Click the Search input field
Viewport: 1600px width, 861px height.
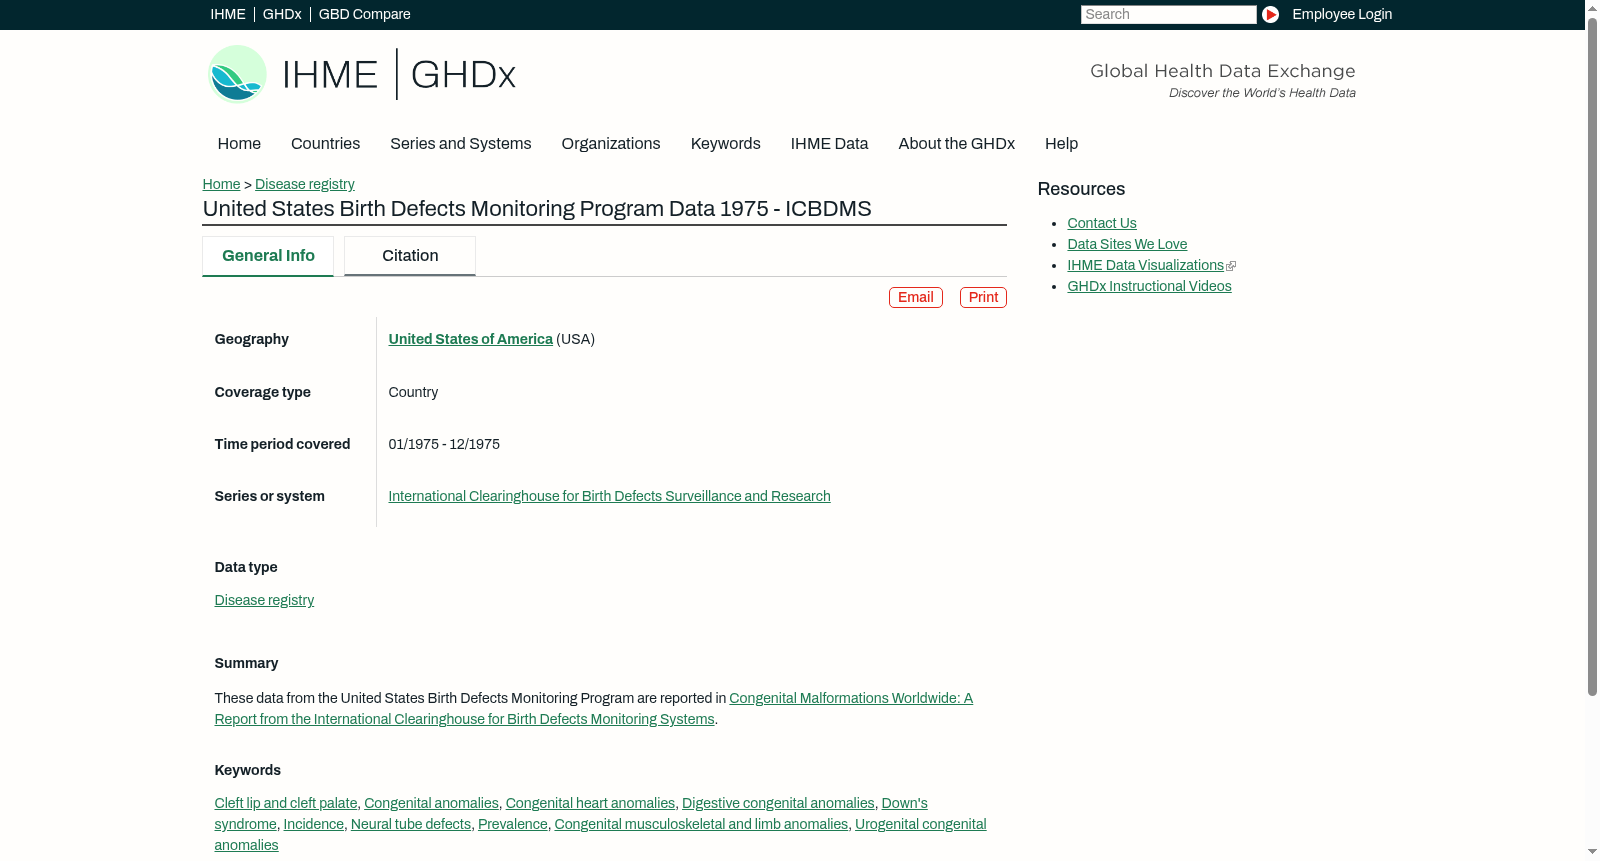(x=1168, y=14)
